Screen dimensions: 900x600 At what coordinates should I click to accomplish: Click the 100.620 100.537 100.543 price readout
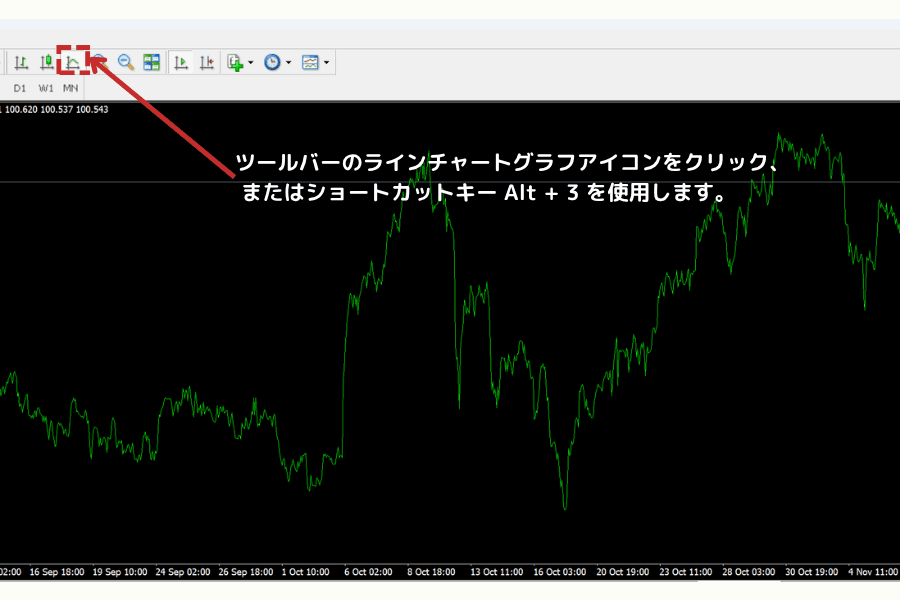click(56, 109)
